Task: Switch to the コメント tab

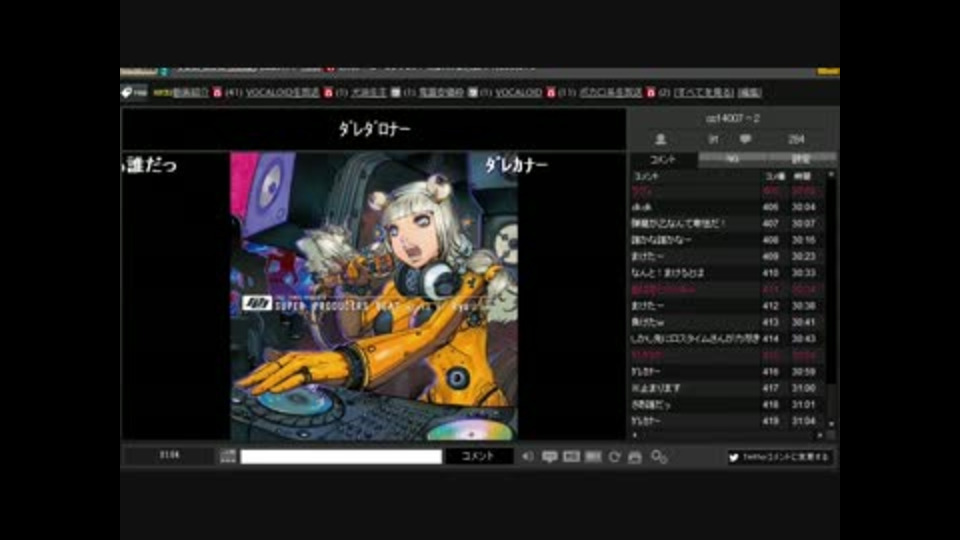Action: point(664,159)
